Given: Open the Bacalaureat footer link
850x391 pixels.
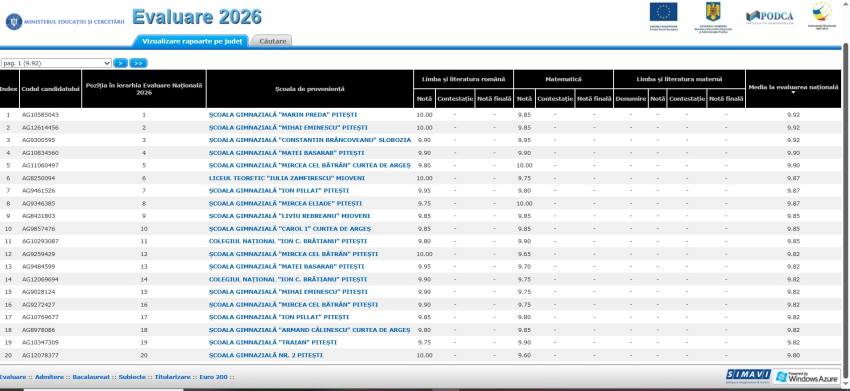Looking at the screenshot, I should click(x=91, y=376).
